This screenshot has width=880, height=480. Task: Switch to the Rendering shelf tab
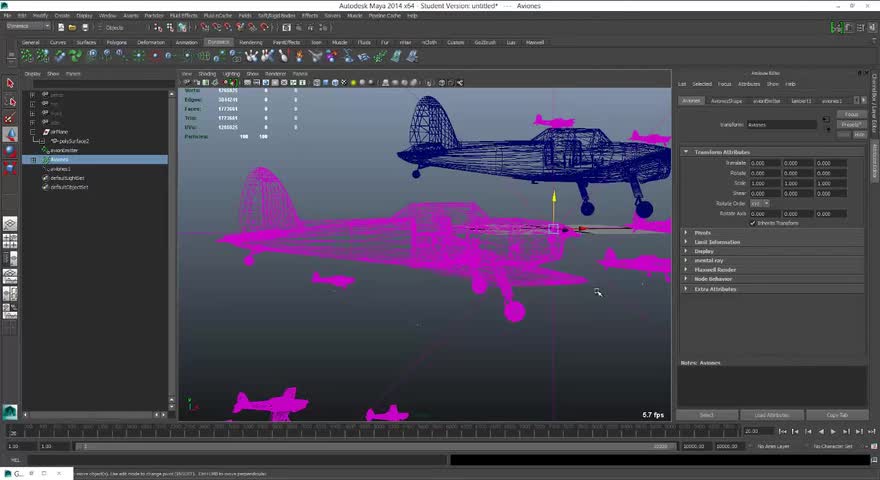pos(250,42)
